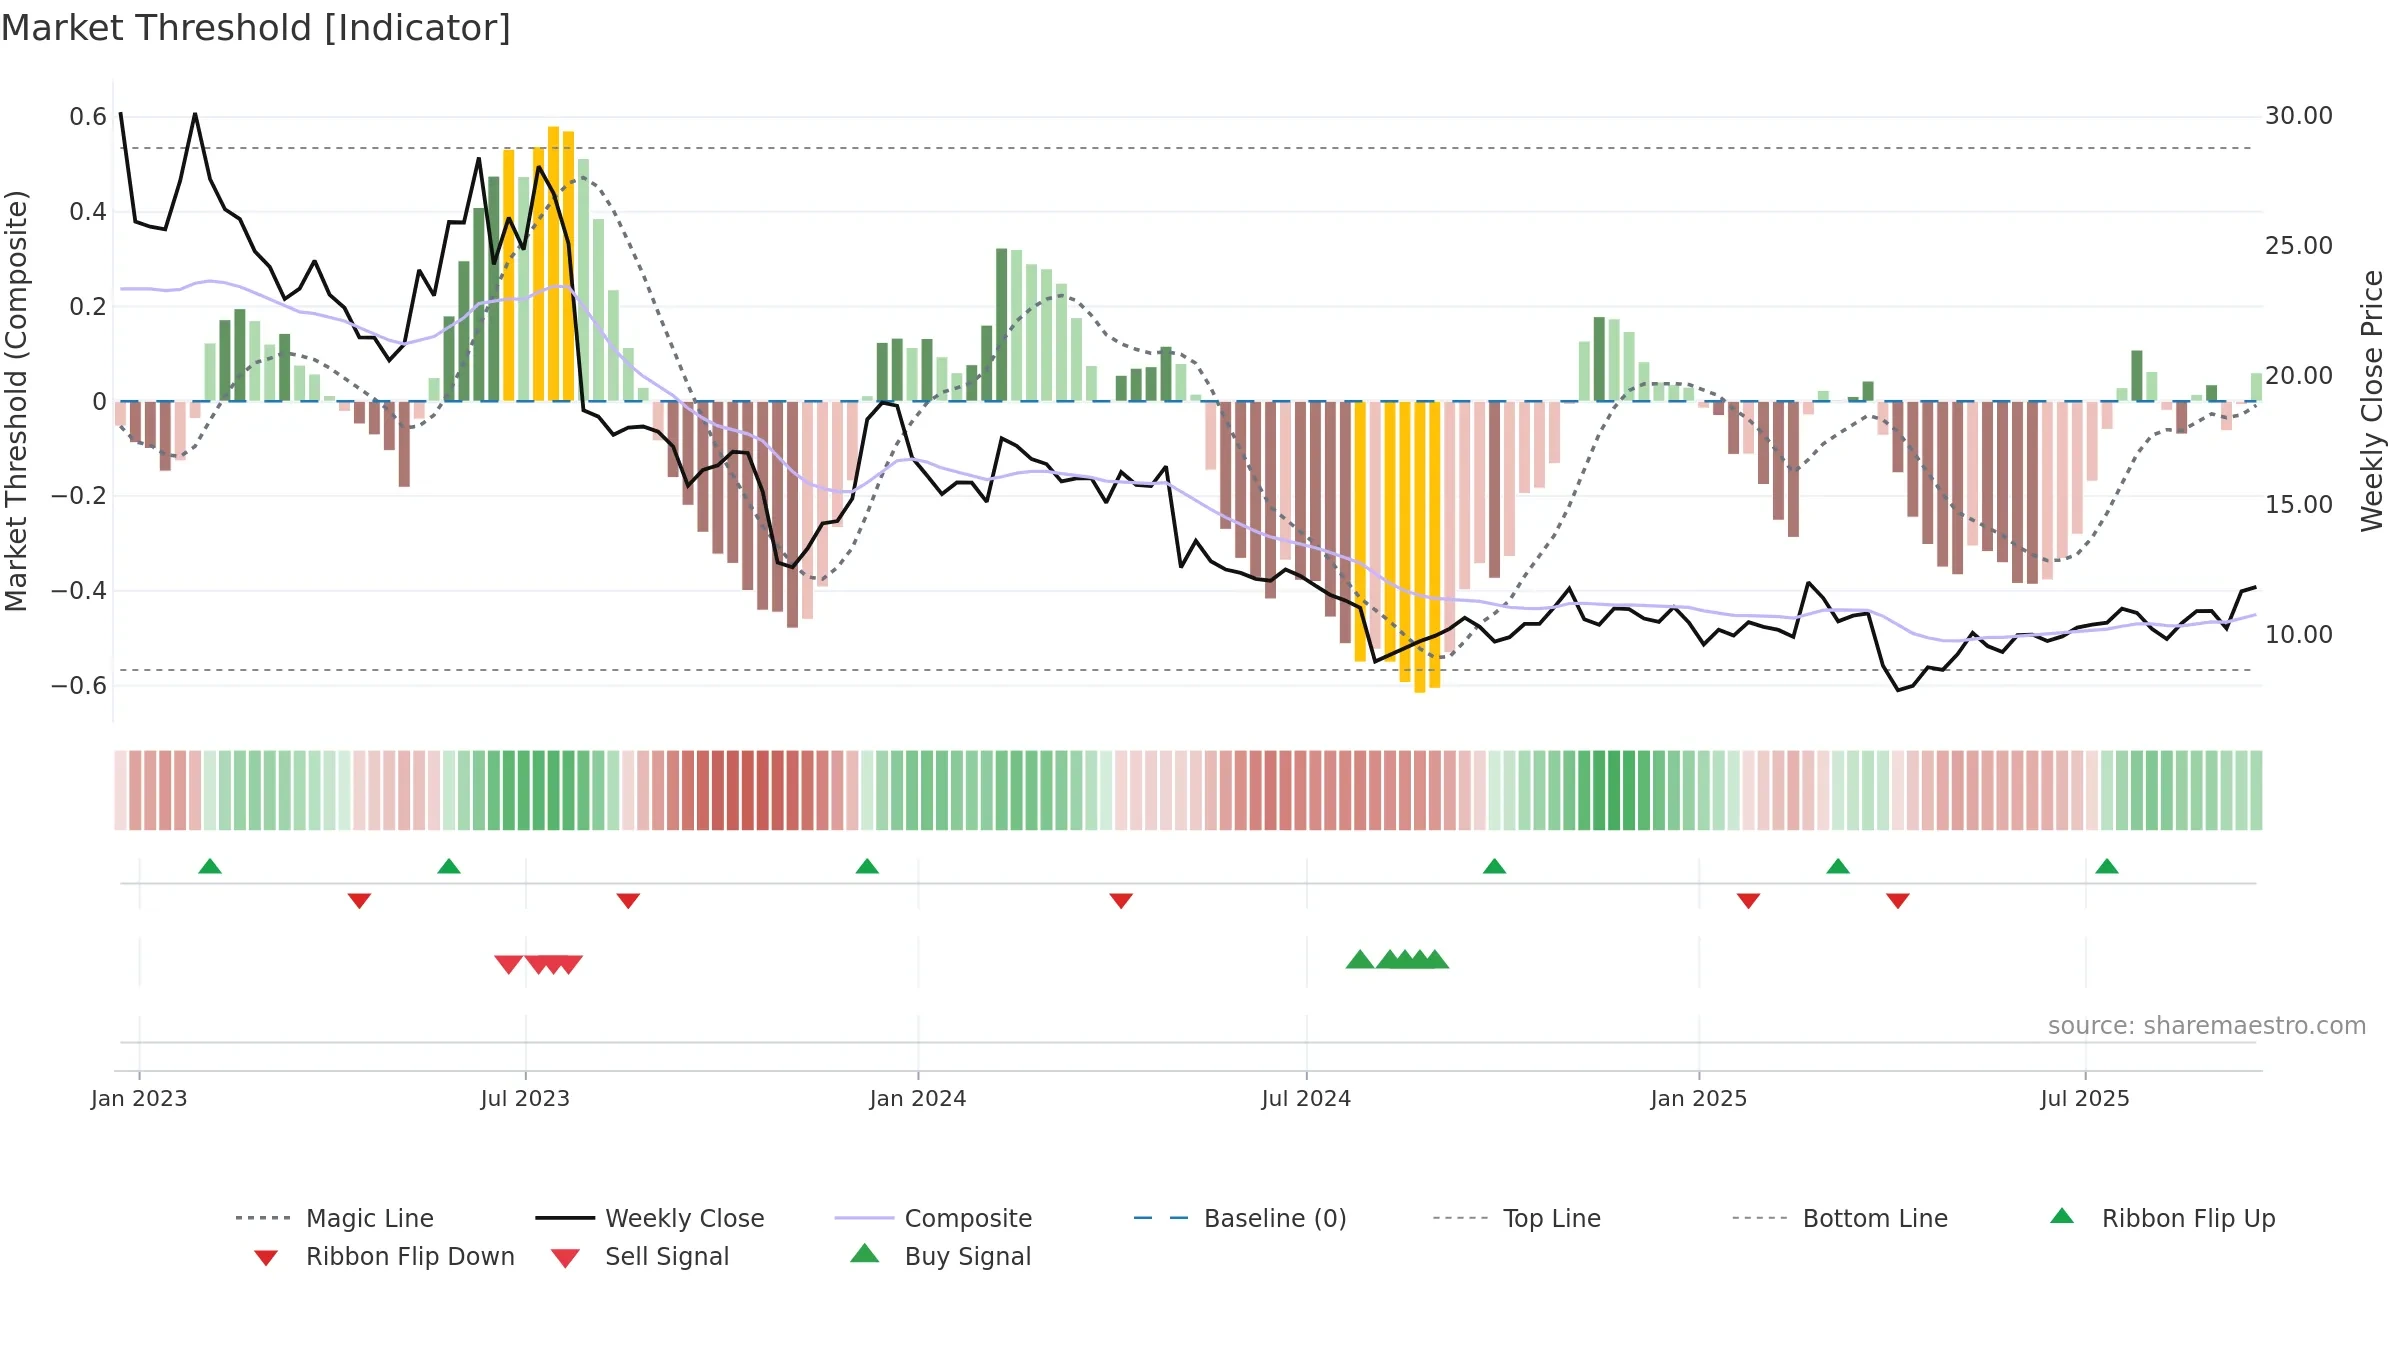
Task: Toggle the Baseline (0) legend entry
Action: click(1240, 1218)
